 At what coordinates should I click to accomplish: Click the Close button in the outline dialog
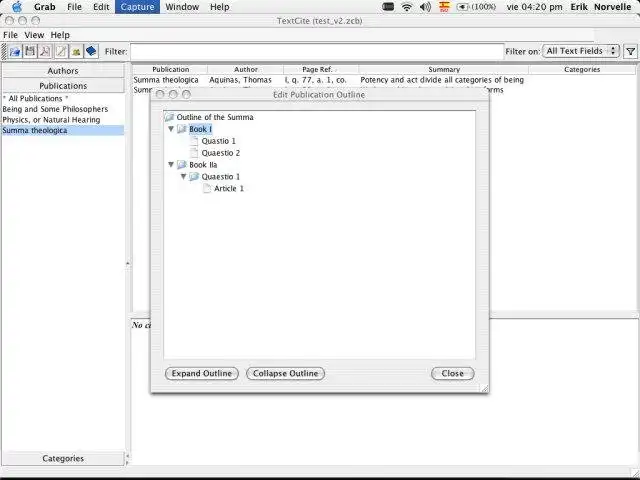[x=453, y=373]
